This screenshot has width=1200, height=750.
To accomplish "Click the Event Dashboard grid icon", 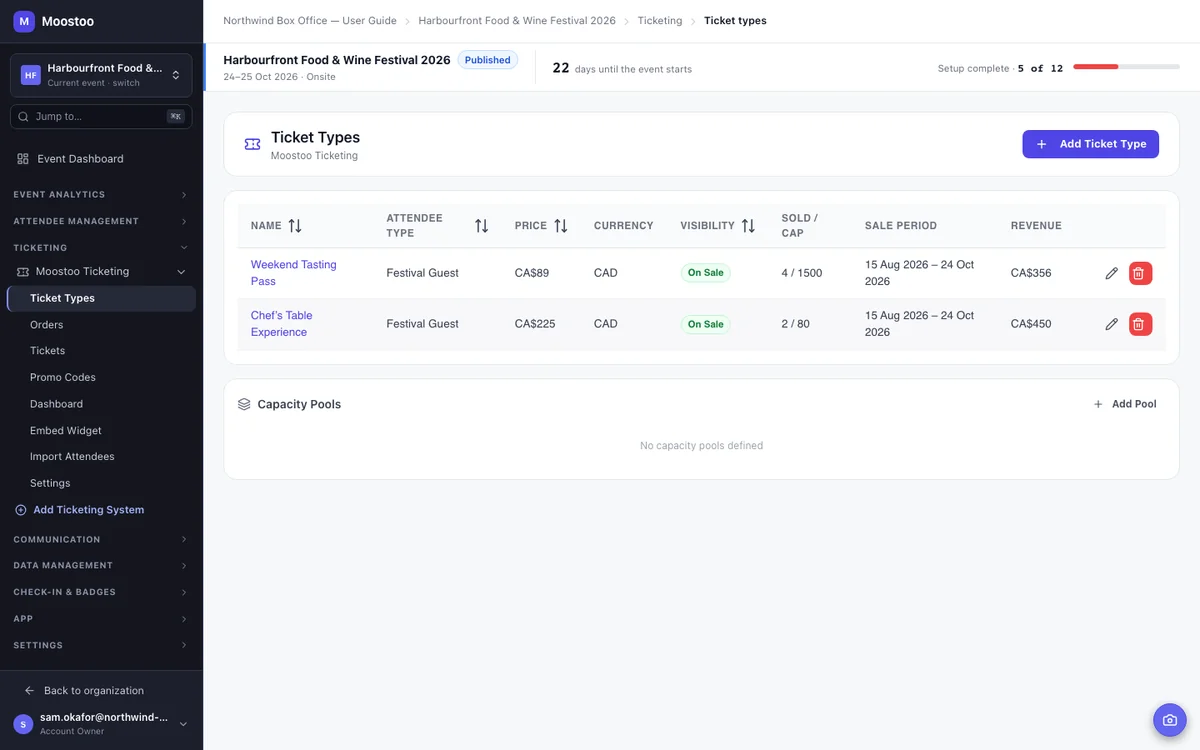I will (x=23, y=159).
